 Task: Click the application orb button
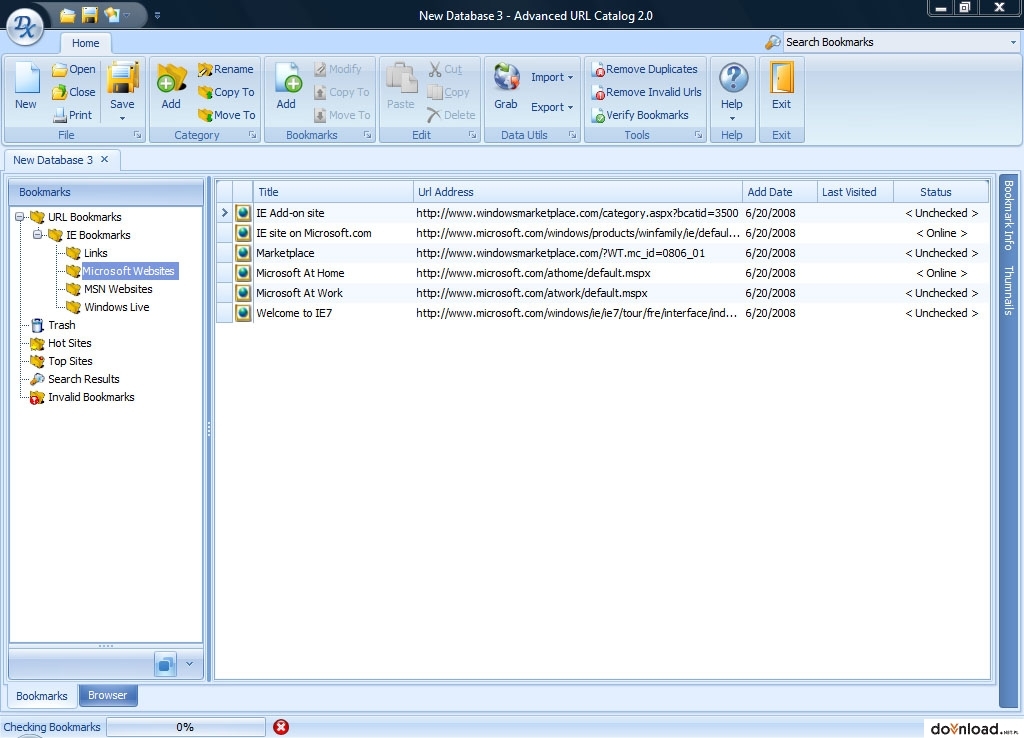(x=25, y=26)
